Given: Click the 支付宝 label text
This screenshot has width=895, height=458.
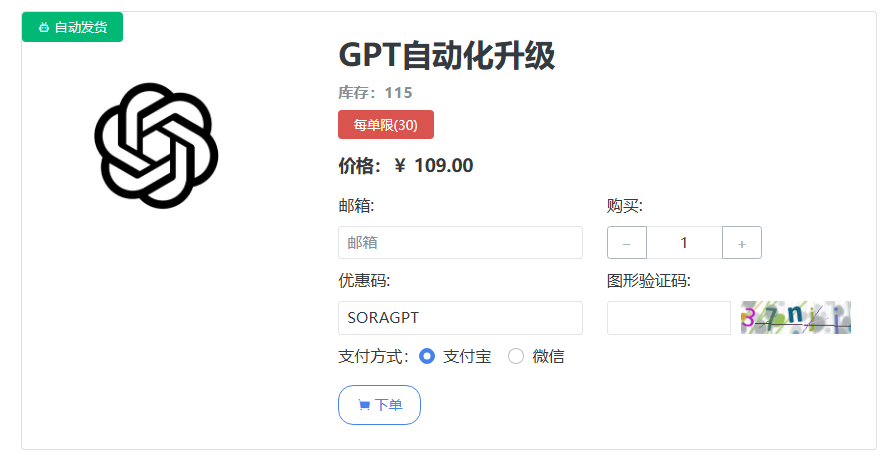Looking at the screenshot, I should tap(467, 356).
